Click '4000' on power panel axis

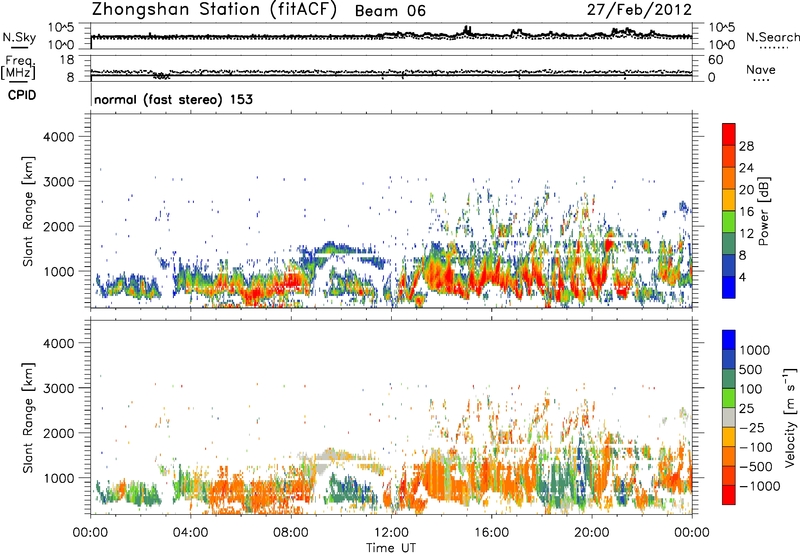(x=58, y=137)
